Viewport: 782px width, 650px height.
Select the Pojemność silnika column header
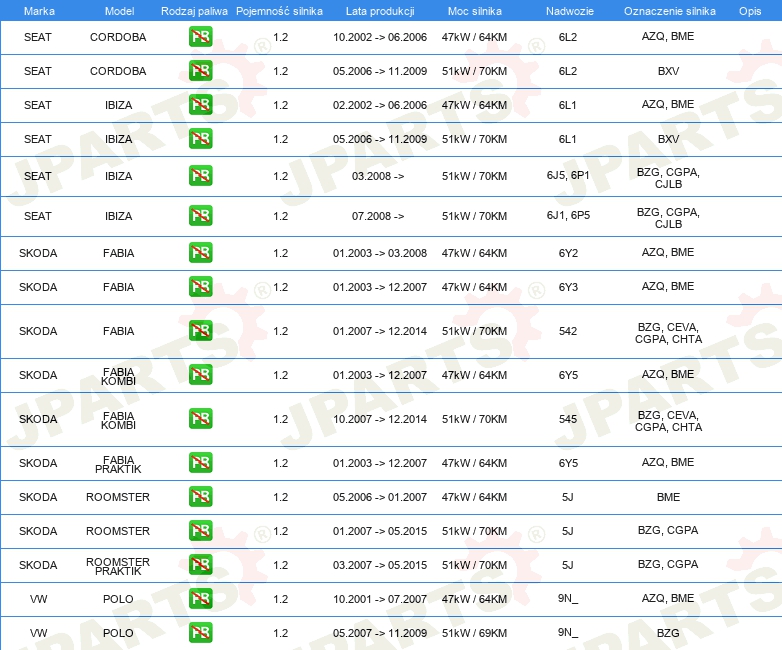point(279,11)
